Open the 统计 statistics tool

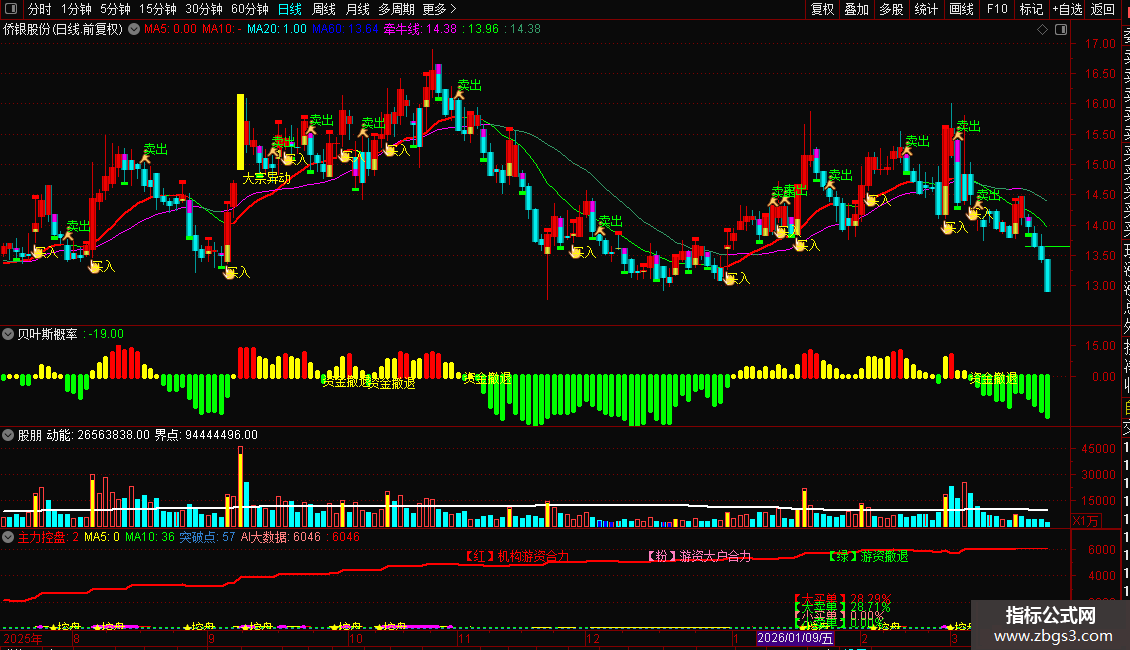[x=926, y=9]
